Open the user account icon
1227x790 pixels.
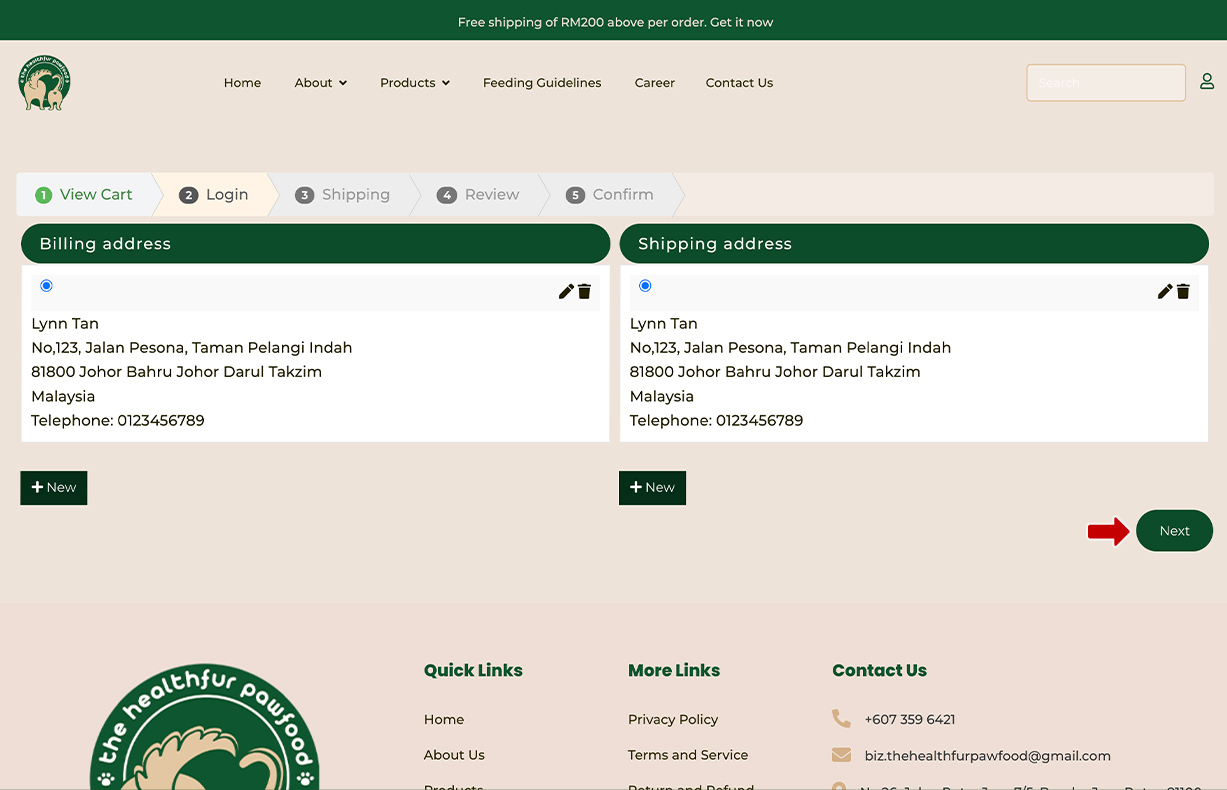click(1207, 82)
